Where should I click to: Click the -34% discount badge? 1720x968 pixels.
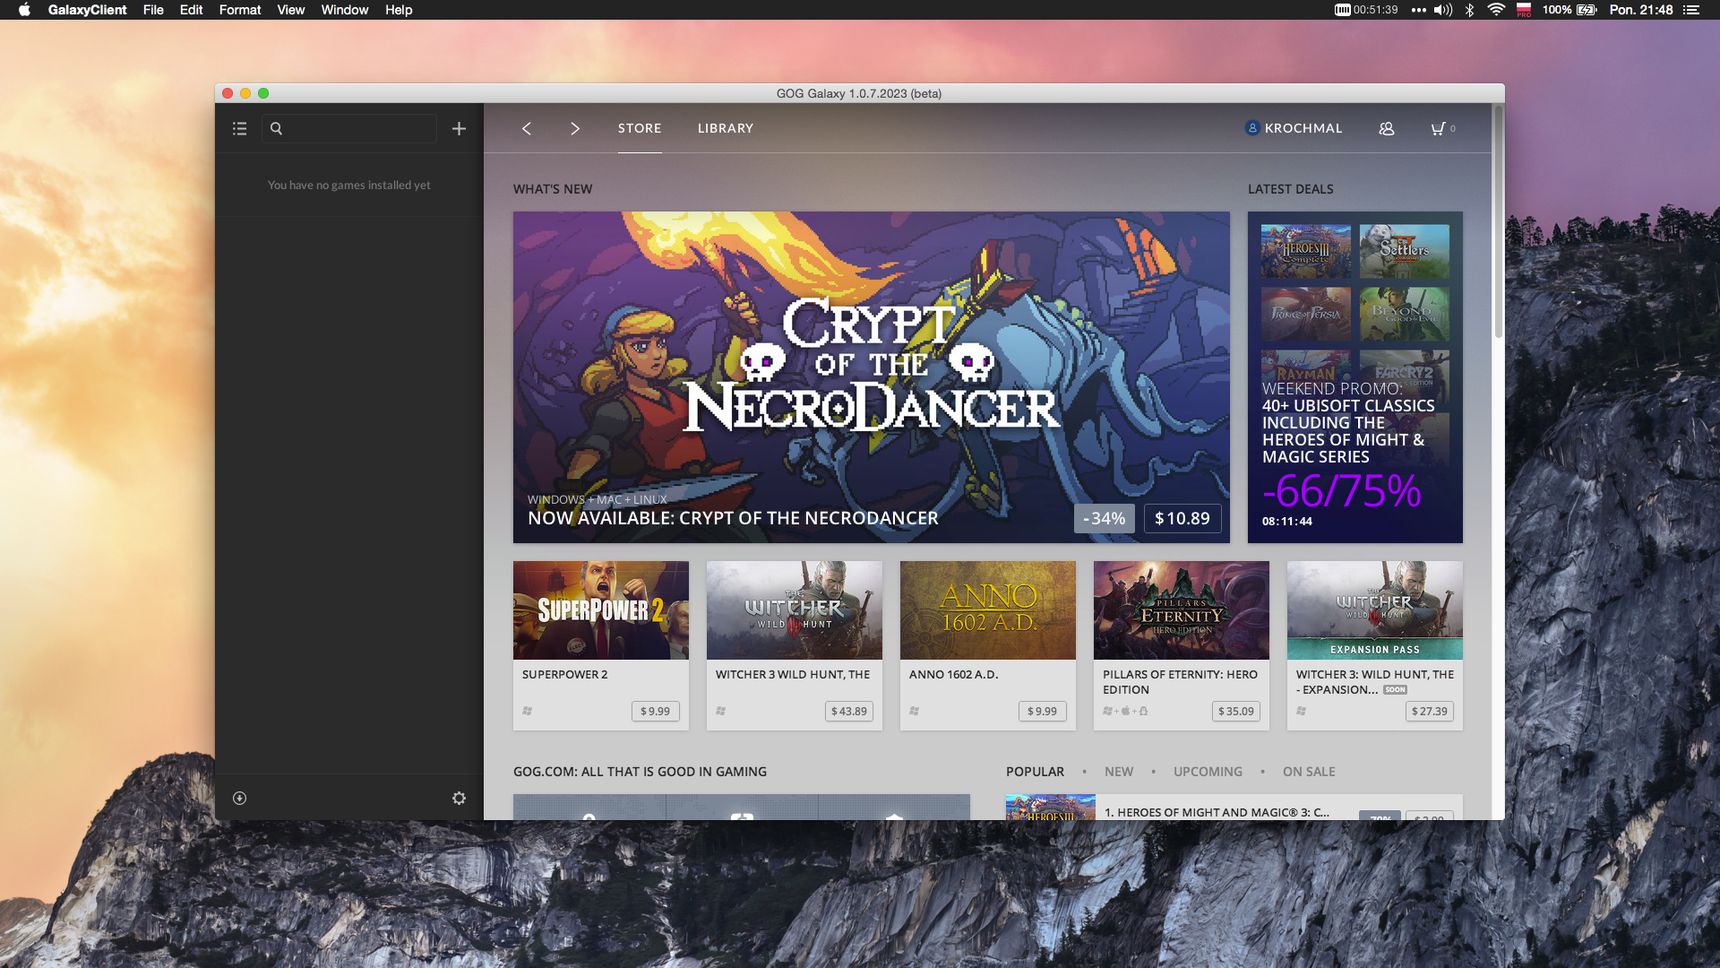pos(1104,518)
